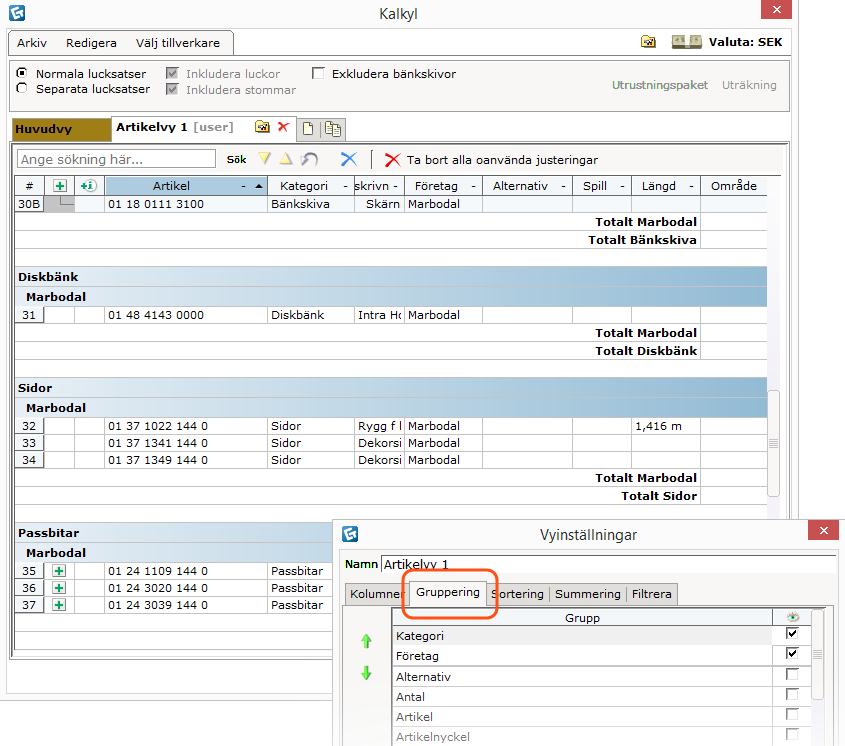Check the Artikelnyckel grouping checkbox

(792, 734)
